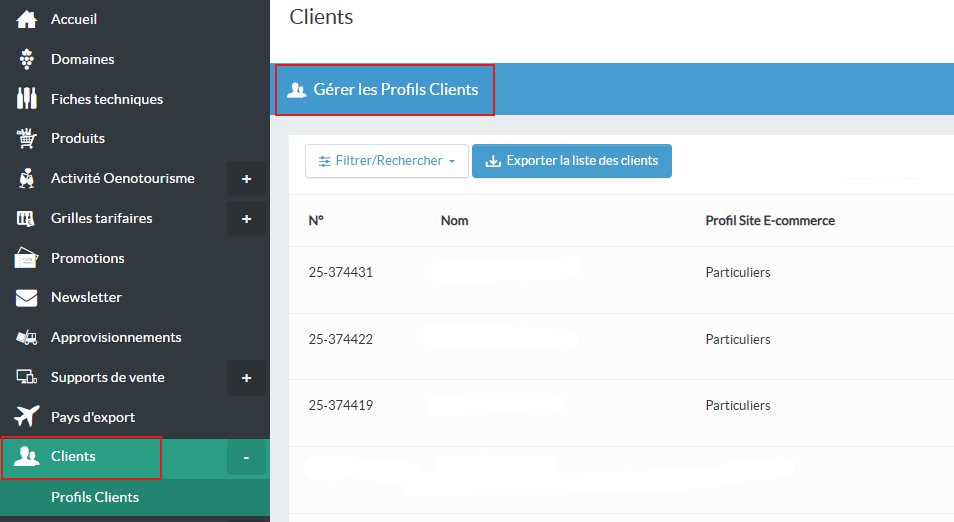
Task: Collapse the Clients menu with minus button
Action: pyautogui.click(x=246, y=457)
